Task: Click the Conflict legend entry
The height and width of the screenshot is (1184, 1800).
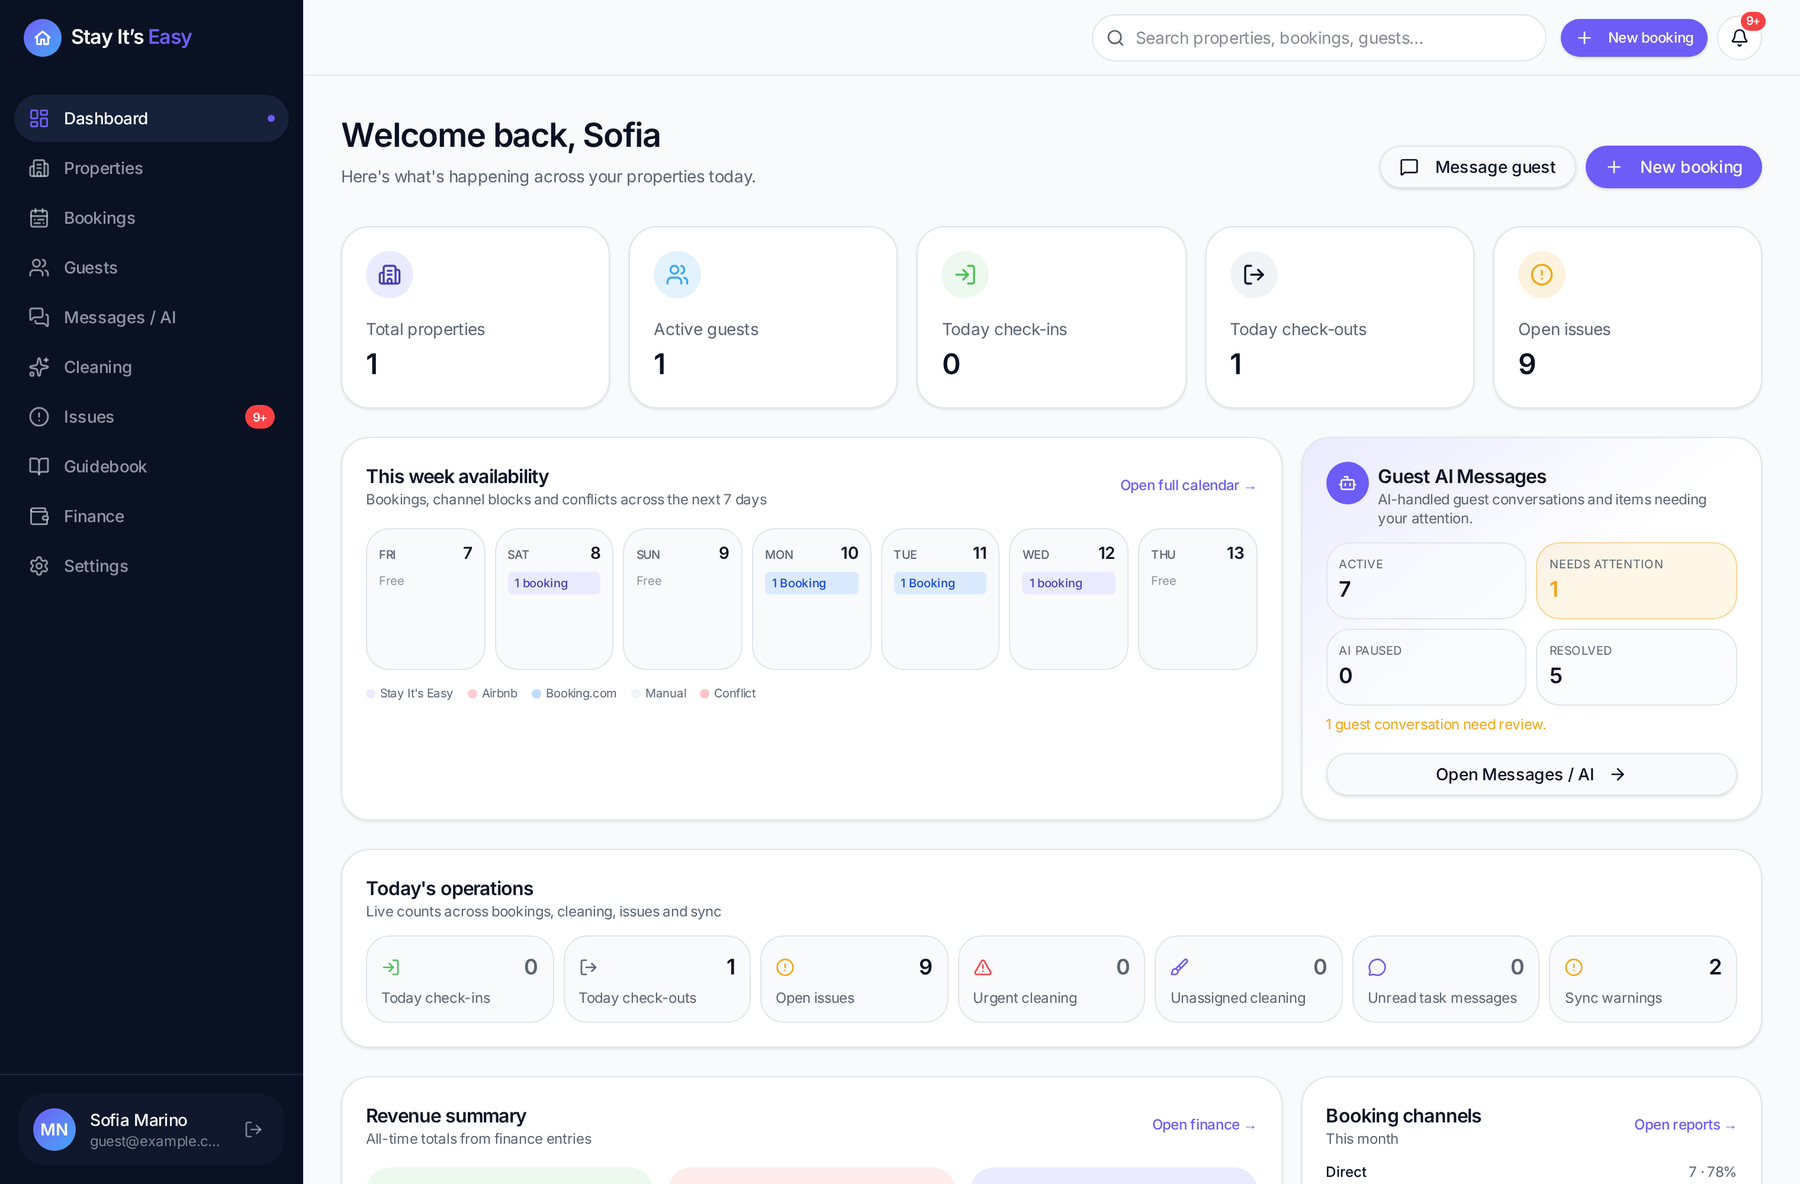Action: click(728, 693)
